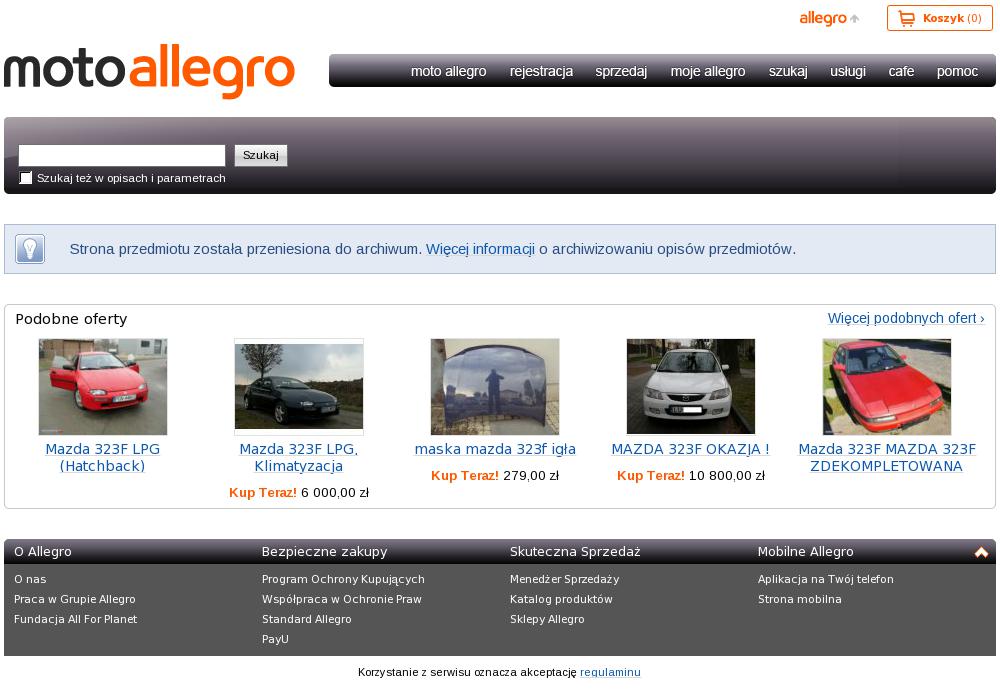Open 'MAZDA 323F OKAZJA !' offer link
This screenshot has height=692, width=1000.
coord(691,450)
